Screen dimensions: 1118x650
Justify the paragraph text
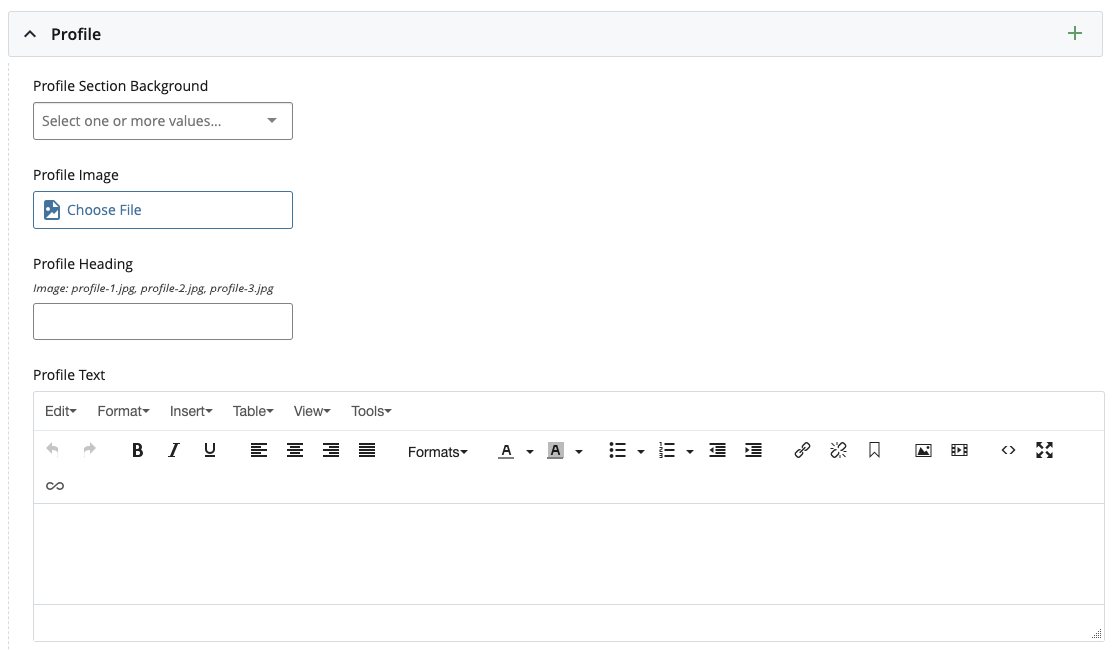point(367,451)
